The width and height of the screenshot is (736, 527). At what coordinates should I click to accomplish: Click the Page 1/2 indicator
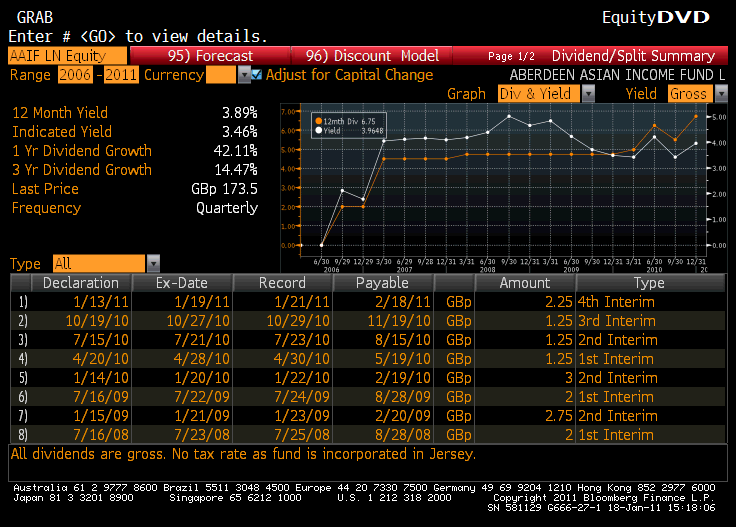point(514,56)
